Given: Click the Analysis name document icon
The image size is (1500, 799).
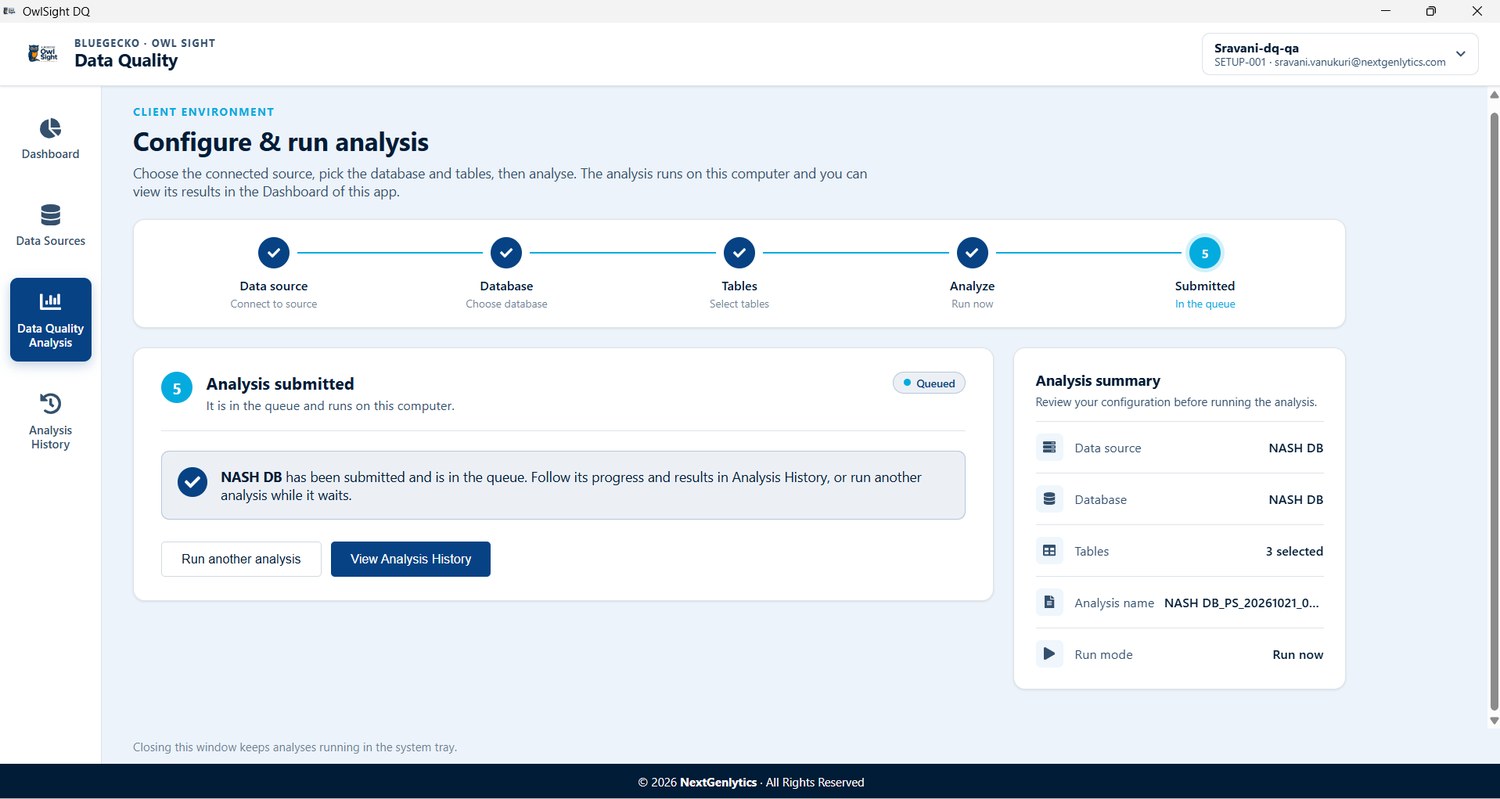Looking at the screenshot, I should click(x=1049, y=602).
